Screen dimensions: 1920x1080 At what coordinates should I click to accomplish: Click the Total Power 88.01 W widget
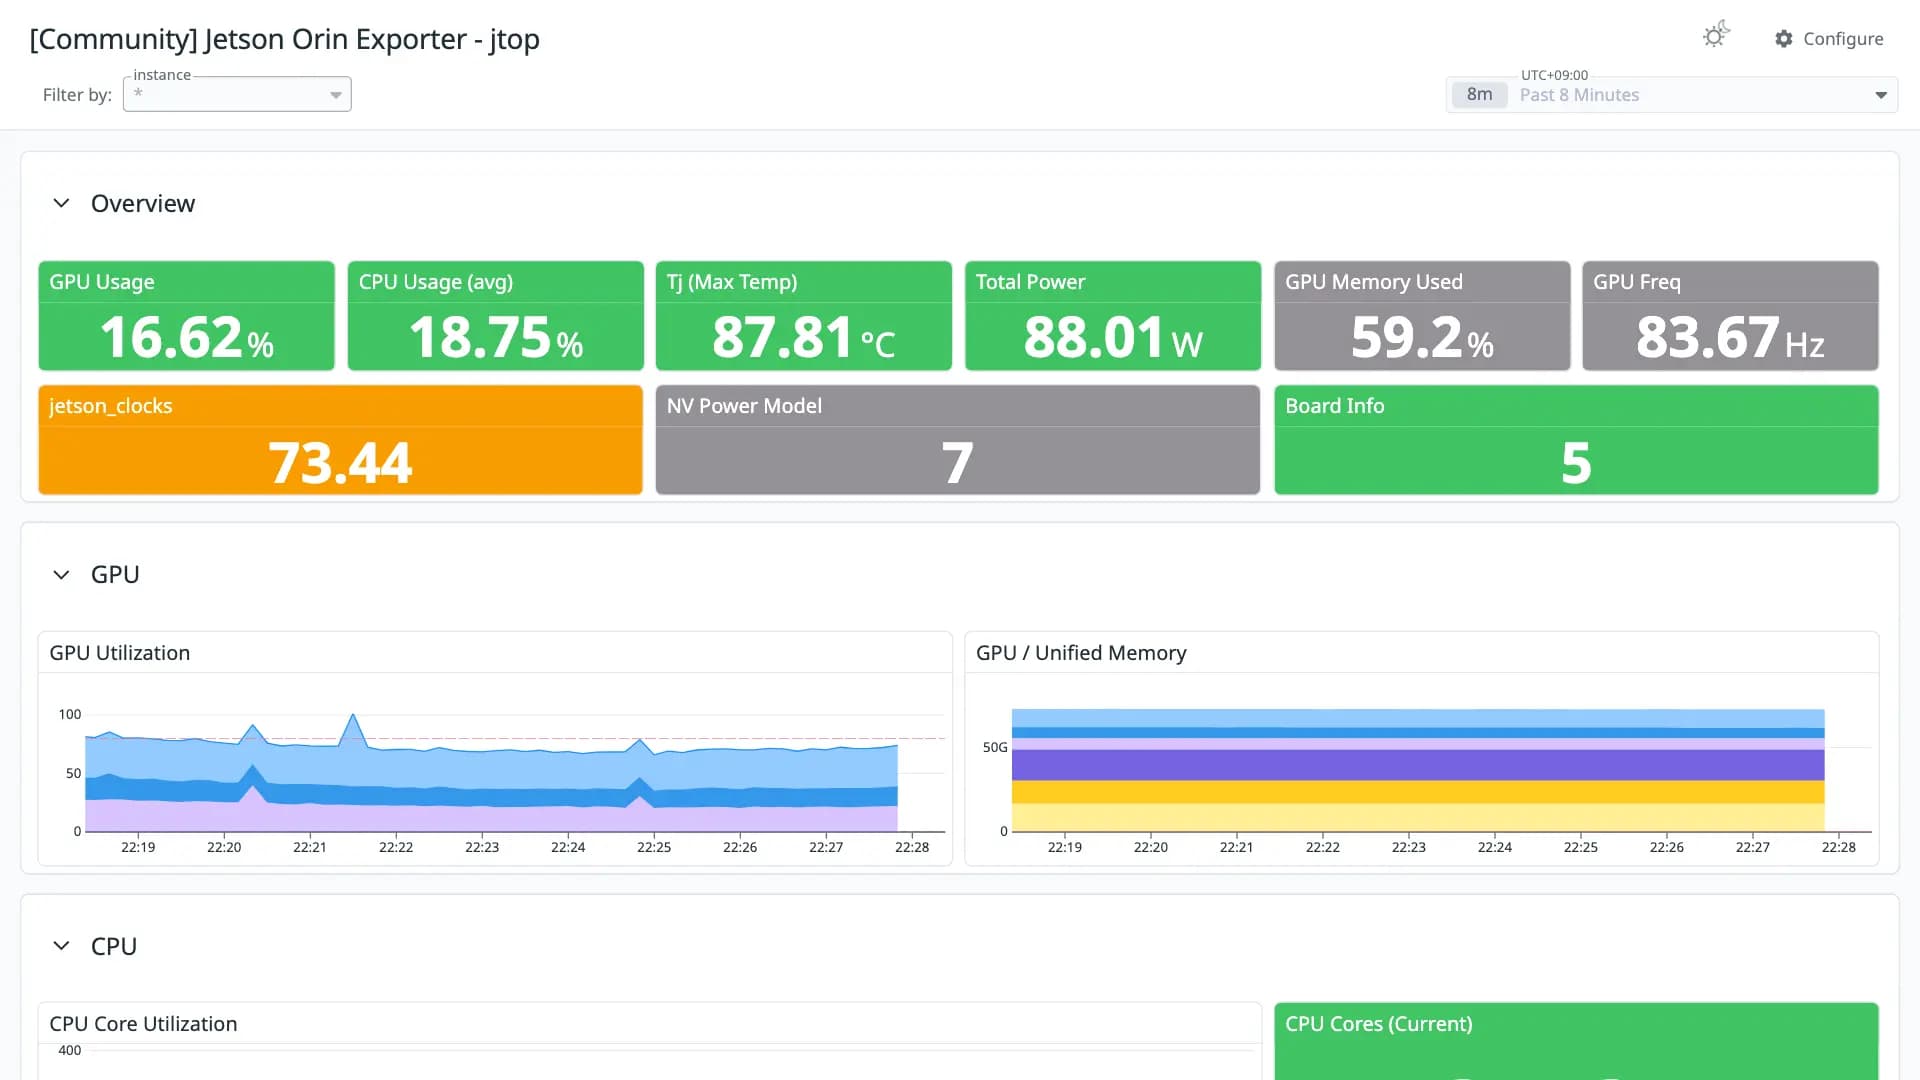tap(1113, 316)
